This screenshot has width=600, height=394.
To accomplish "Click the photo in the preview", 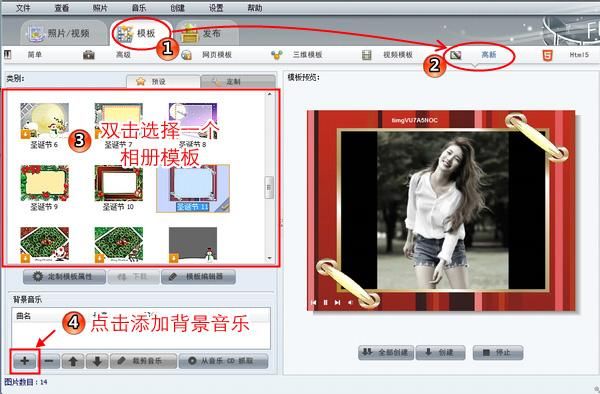I will 443,210.
